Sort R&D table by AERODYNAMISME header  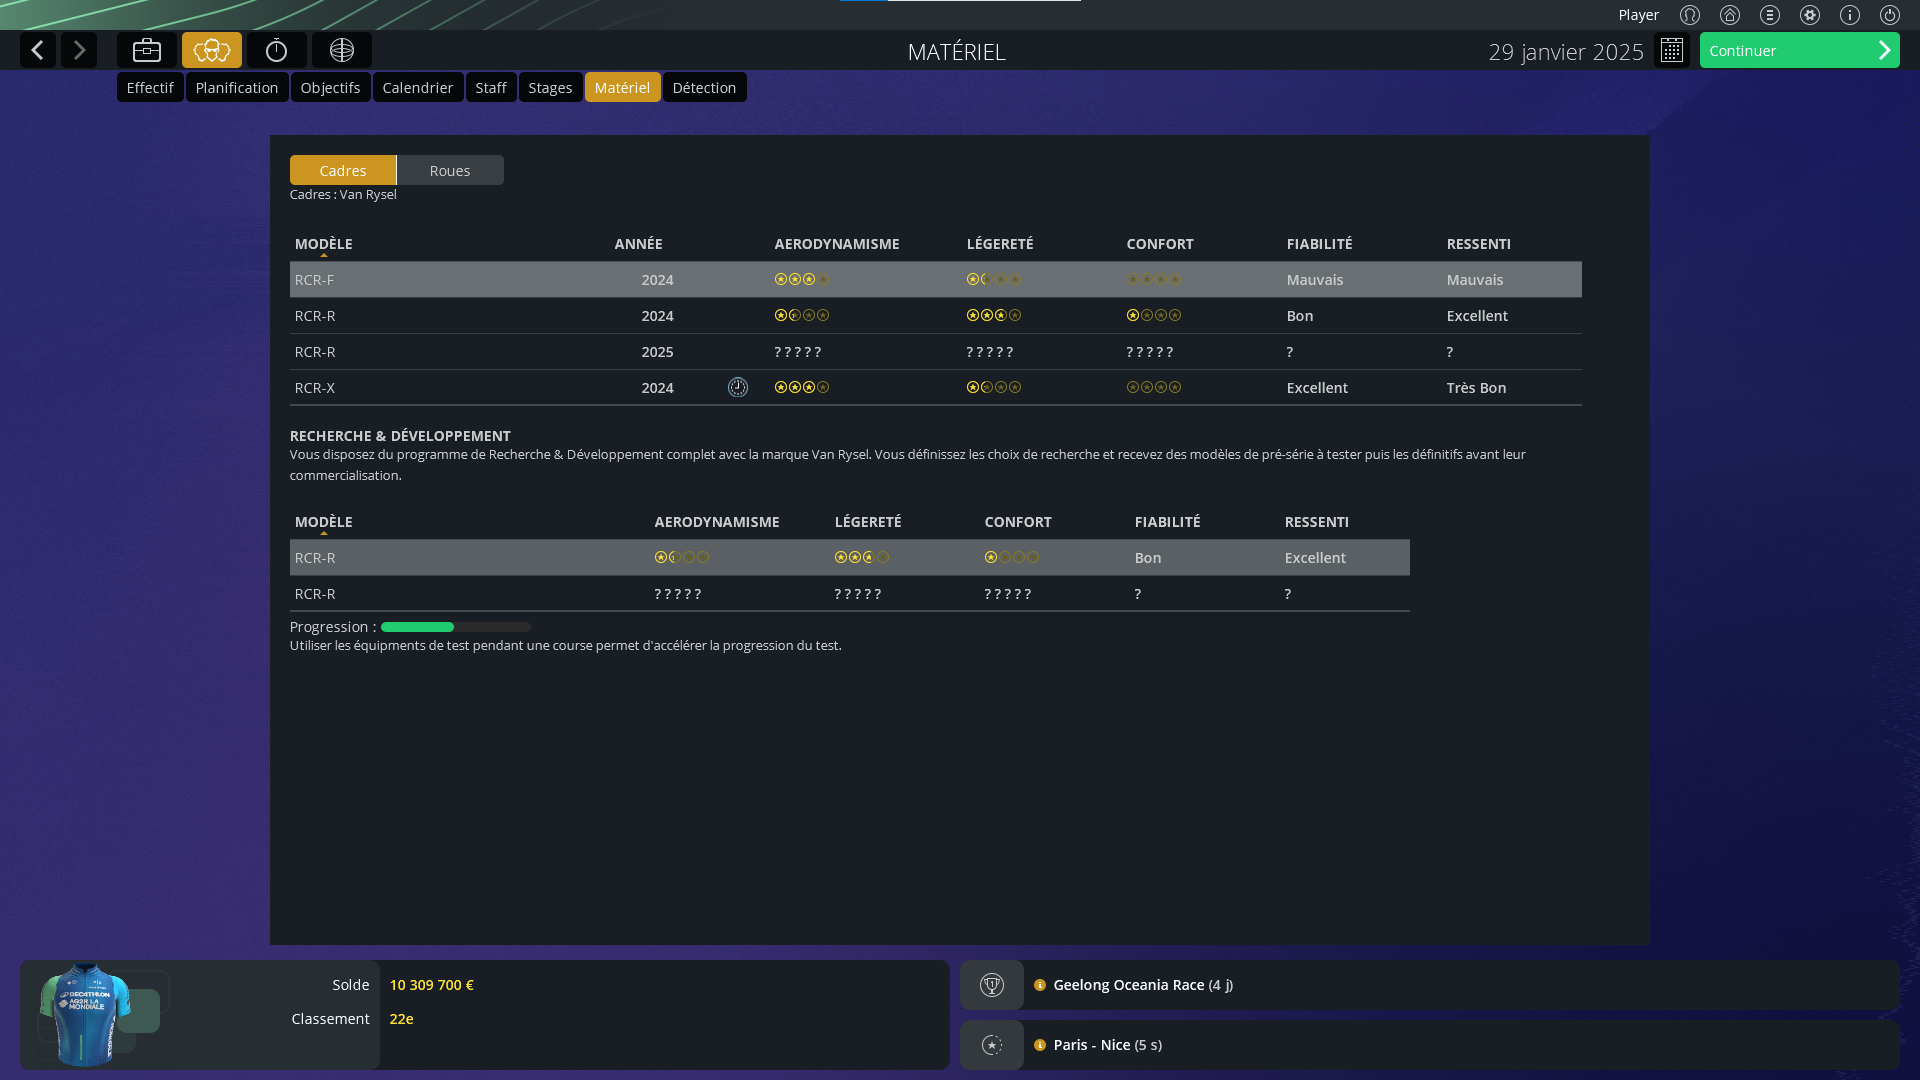[x=717, y=522]
